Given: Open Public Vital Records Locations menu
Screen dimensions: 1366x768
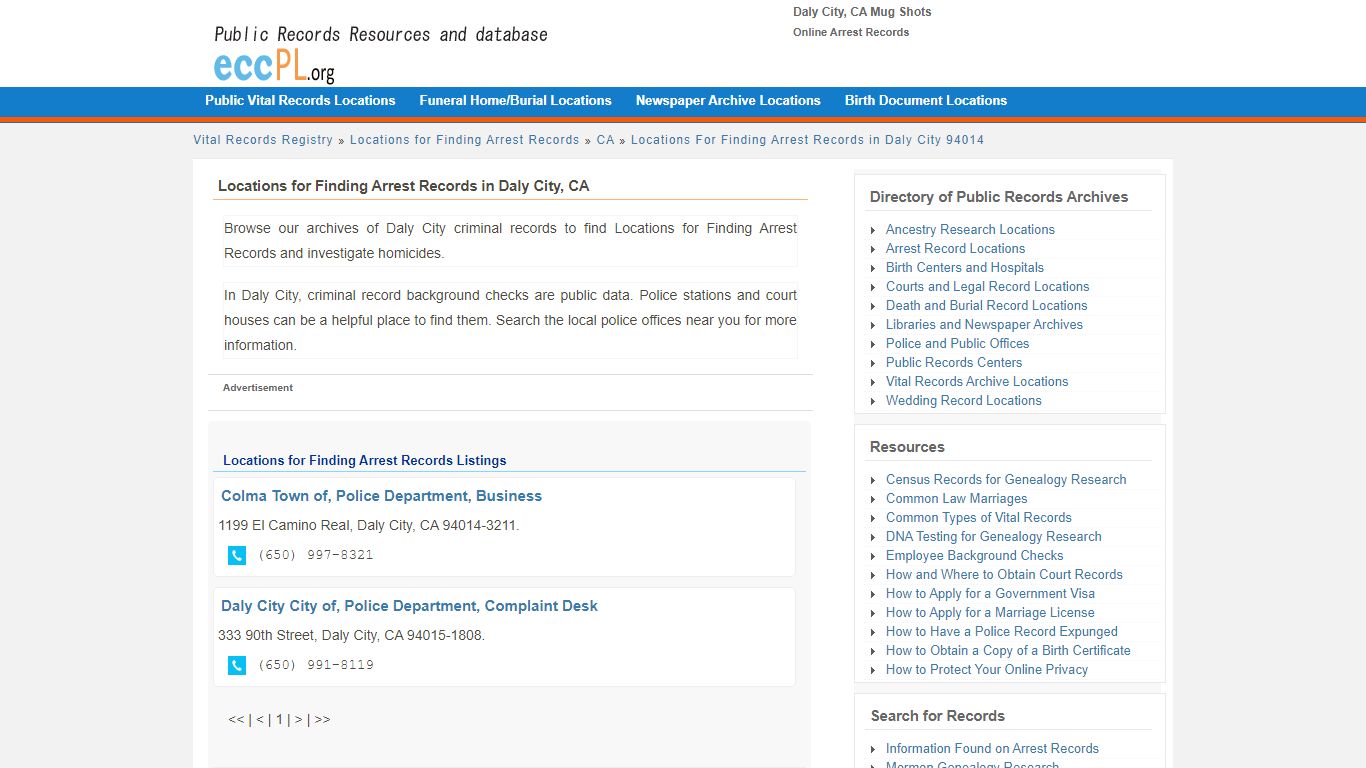Looking at the screenshot, I should (x=300, y=101).
